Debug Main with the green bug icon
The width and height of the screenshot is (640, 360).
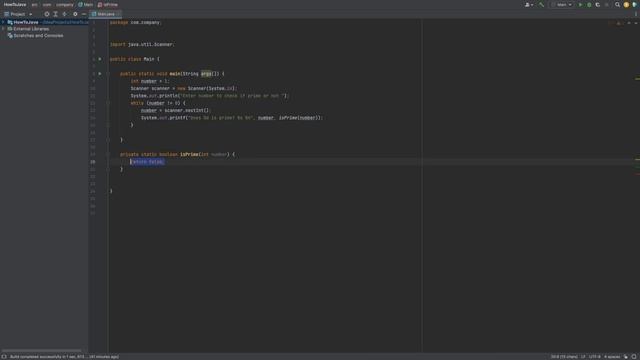[589, 5]
